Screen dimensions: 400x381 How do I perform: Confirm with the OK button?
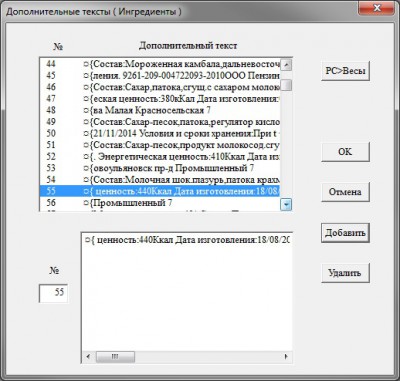tap(345, 152)
